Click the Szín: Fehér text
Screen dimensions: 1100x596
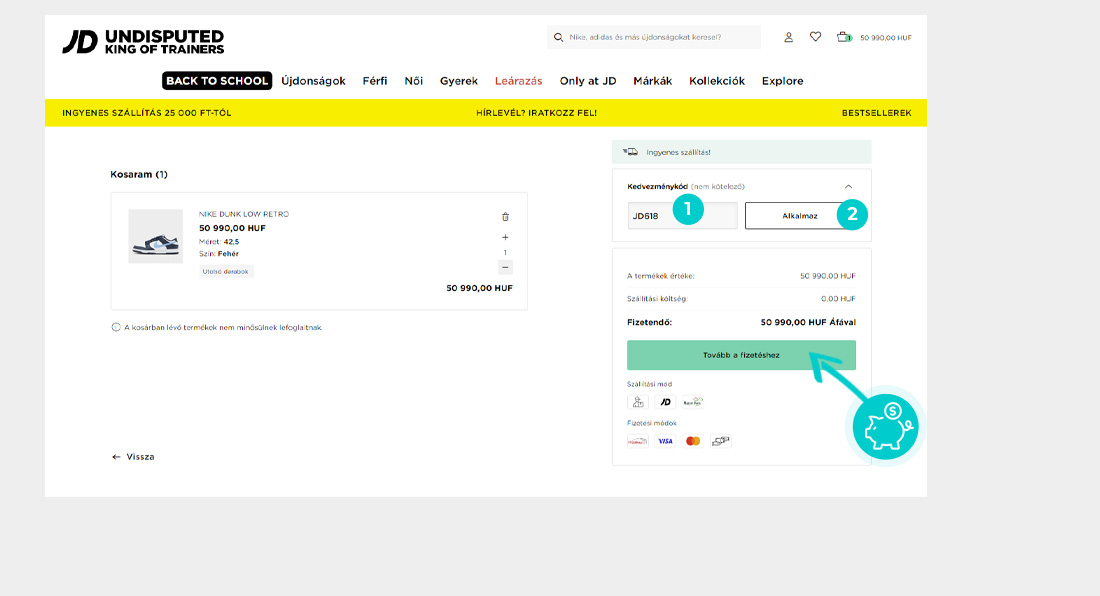[219, 254]
